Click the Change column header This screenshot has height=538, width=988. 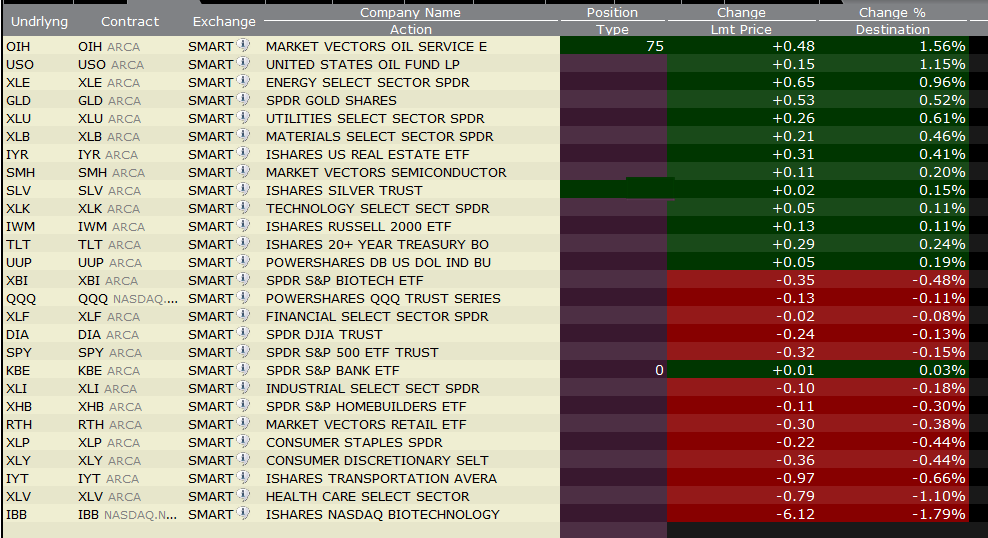[x=741, y=13]
